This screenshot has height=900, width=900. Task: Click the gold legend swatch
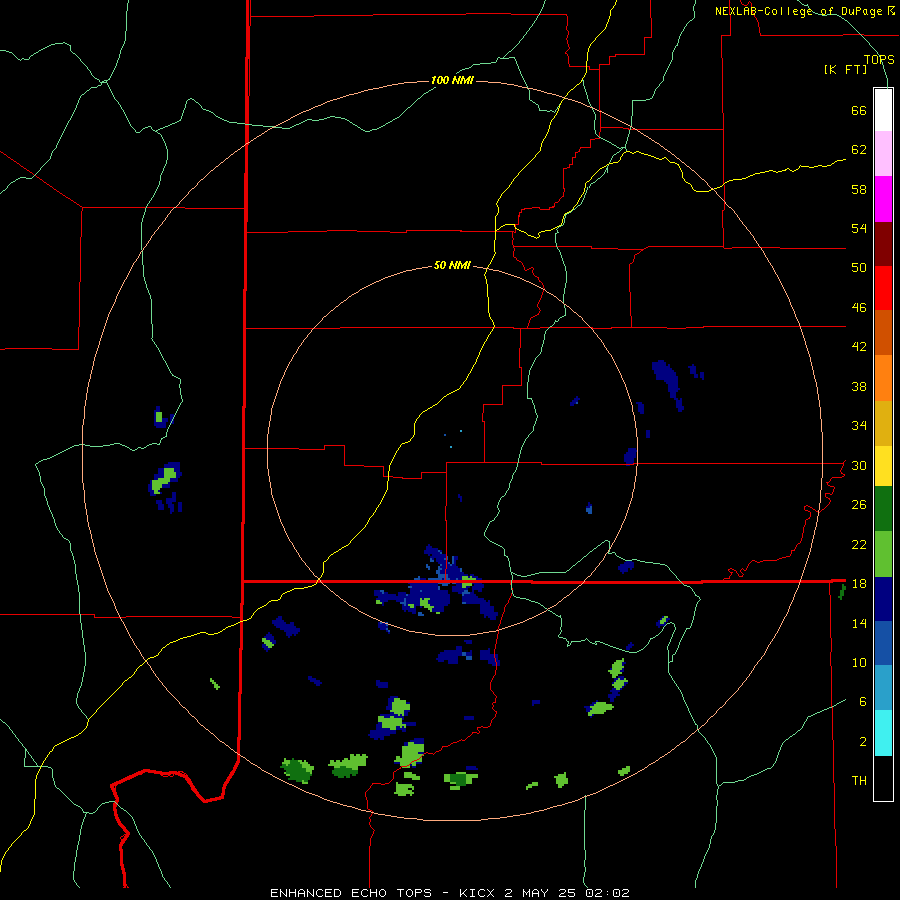tap(883, 423)
